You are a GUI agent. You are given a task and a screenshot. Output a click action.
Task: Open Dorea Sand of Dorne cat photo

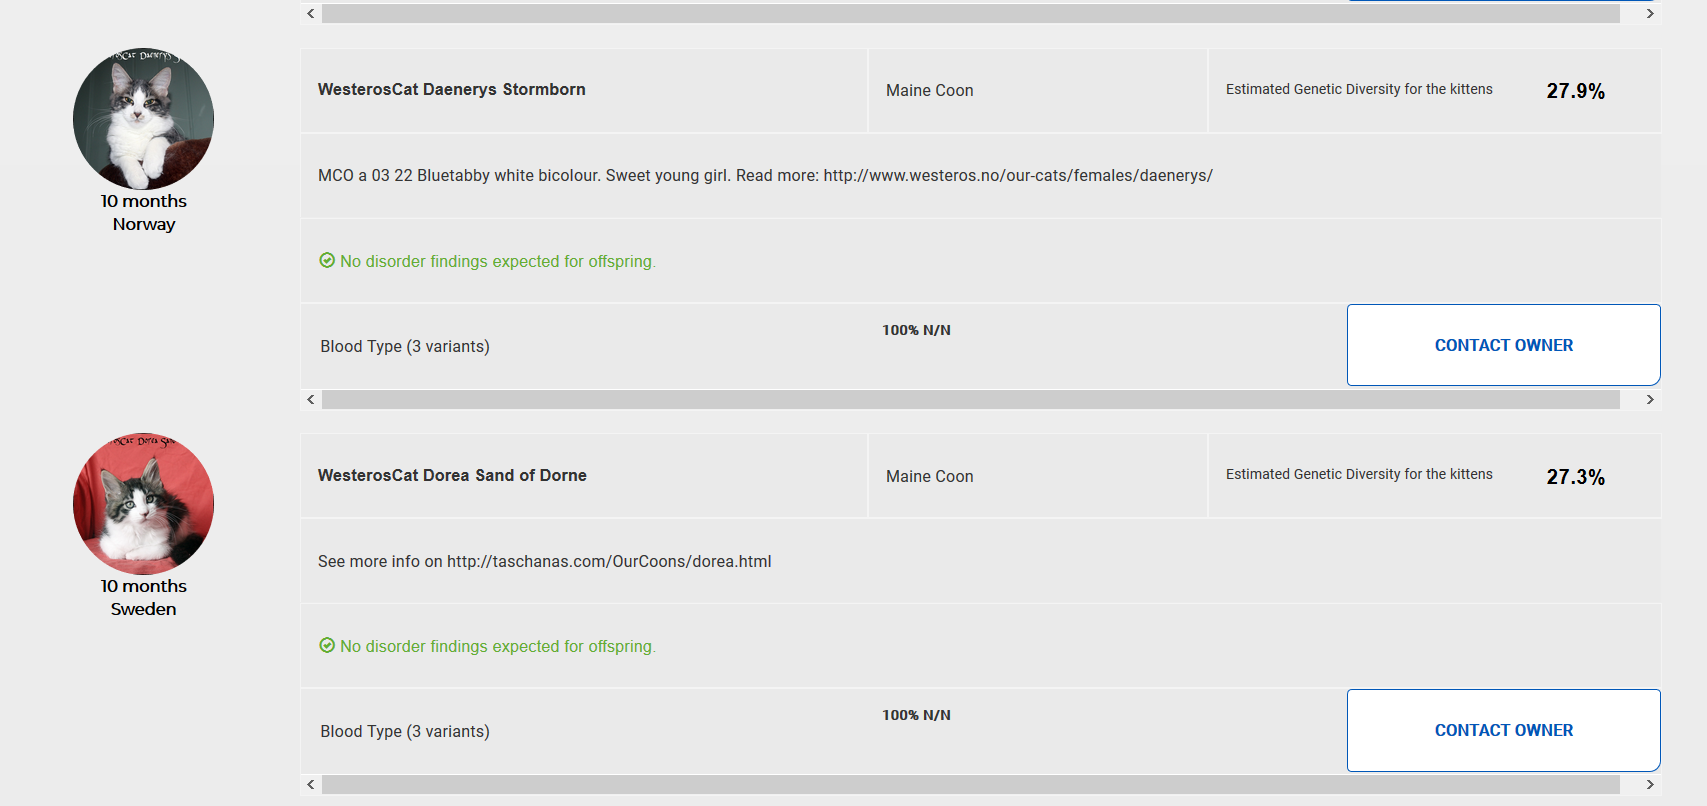(x=143, y=504)
